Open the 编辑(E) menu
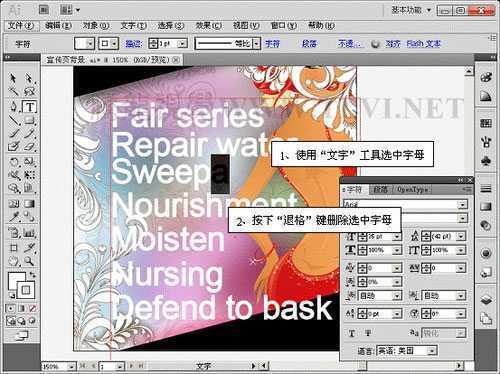The width and height of the screenshot is (500, 374). 58,26
